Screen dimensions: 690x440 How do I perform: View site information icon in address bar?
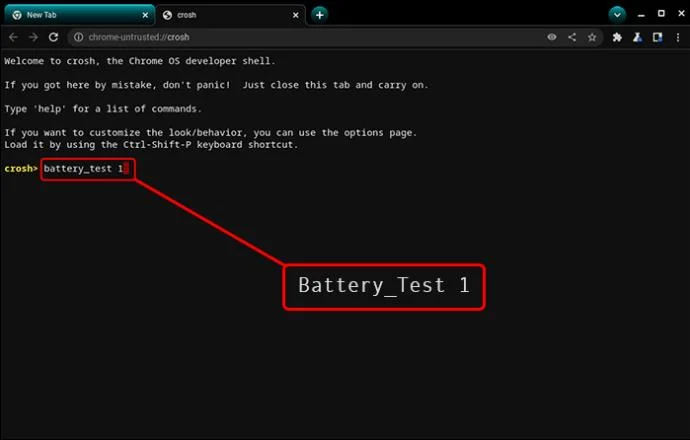[78, 37]
